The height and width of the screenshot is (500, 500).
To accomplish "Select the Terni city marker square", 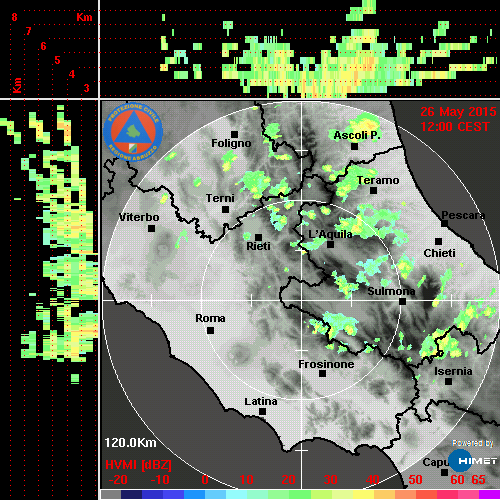I will (225, 209).
